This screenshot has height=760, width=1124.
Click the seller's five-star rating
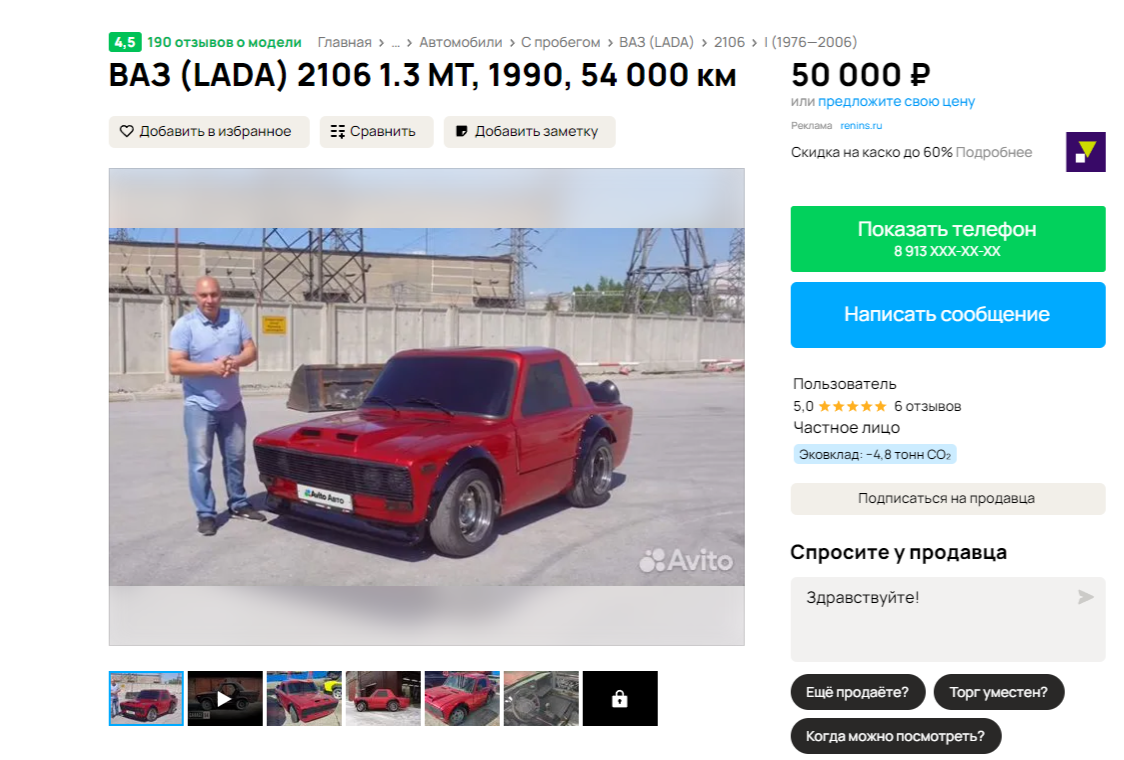[852, 407]
